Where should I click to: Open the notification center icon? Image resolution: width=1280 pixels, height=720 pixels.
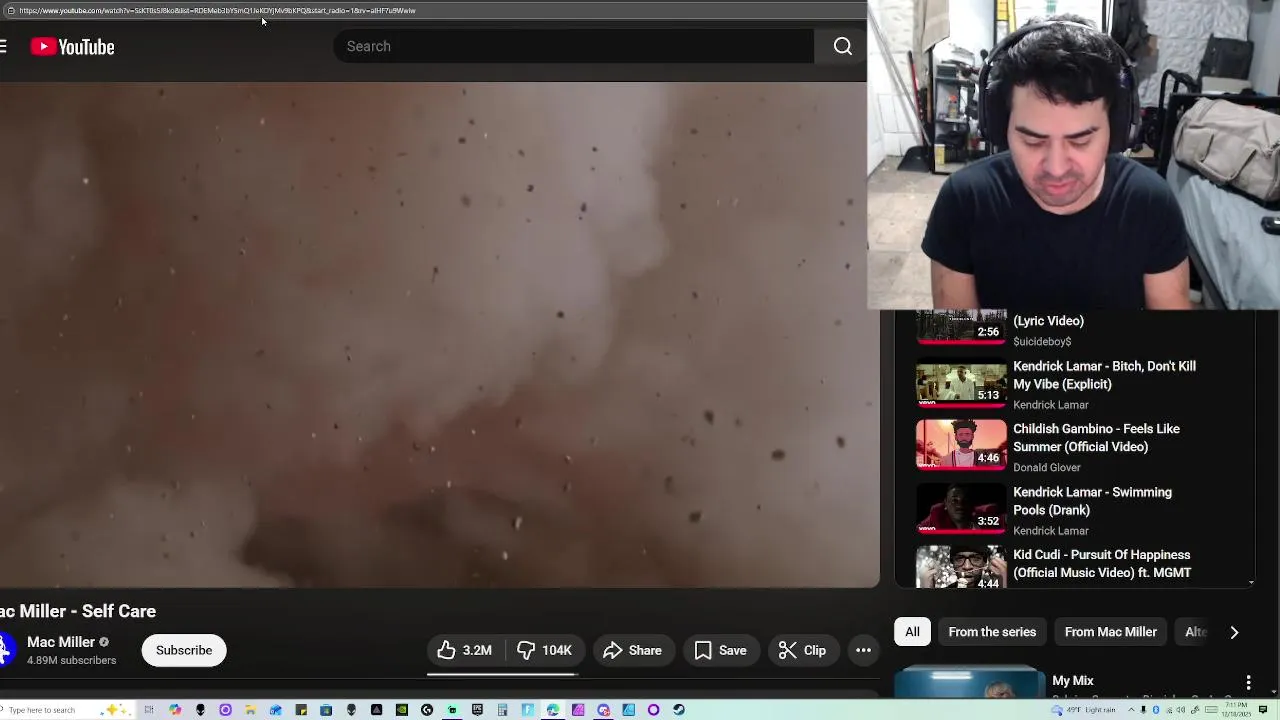point(1263,709)
